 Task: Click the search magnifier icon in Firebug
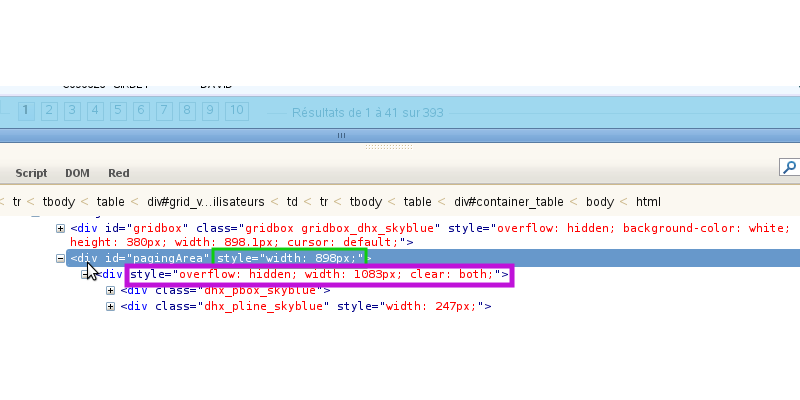790,167
